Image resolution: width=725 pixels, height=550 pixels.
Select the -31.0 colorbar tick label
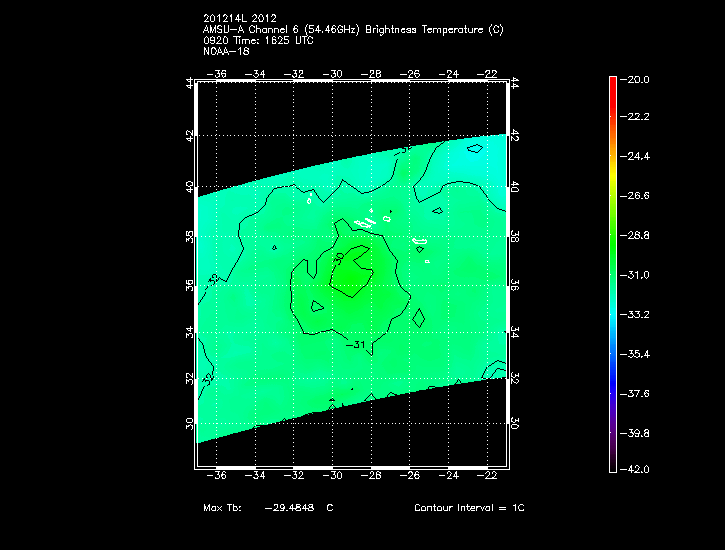(636, 274)
